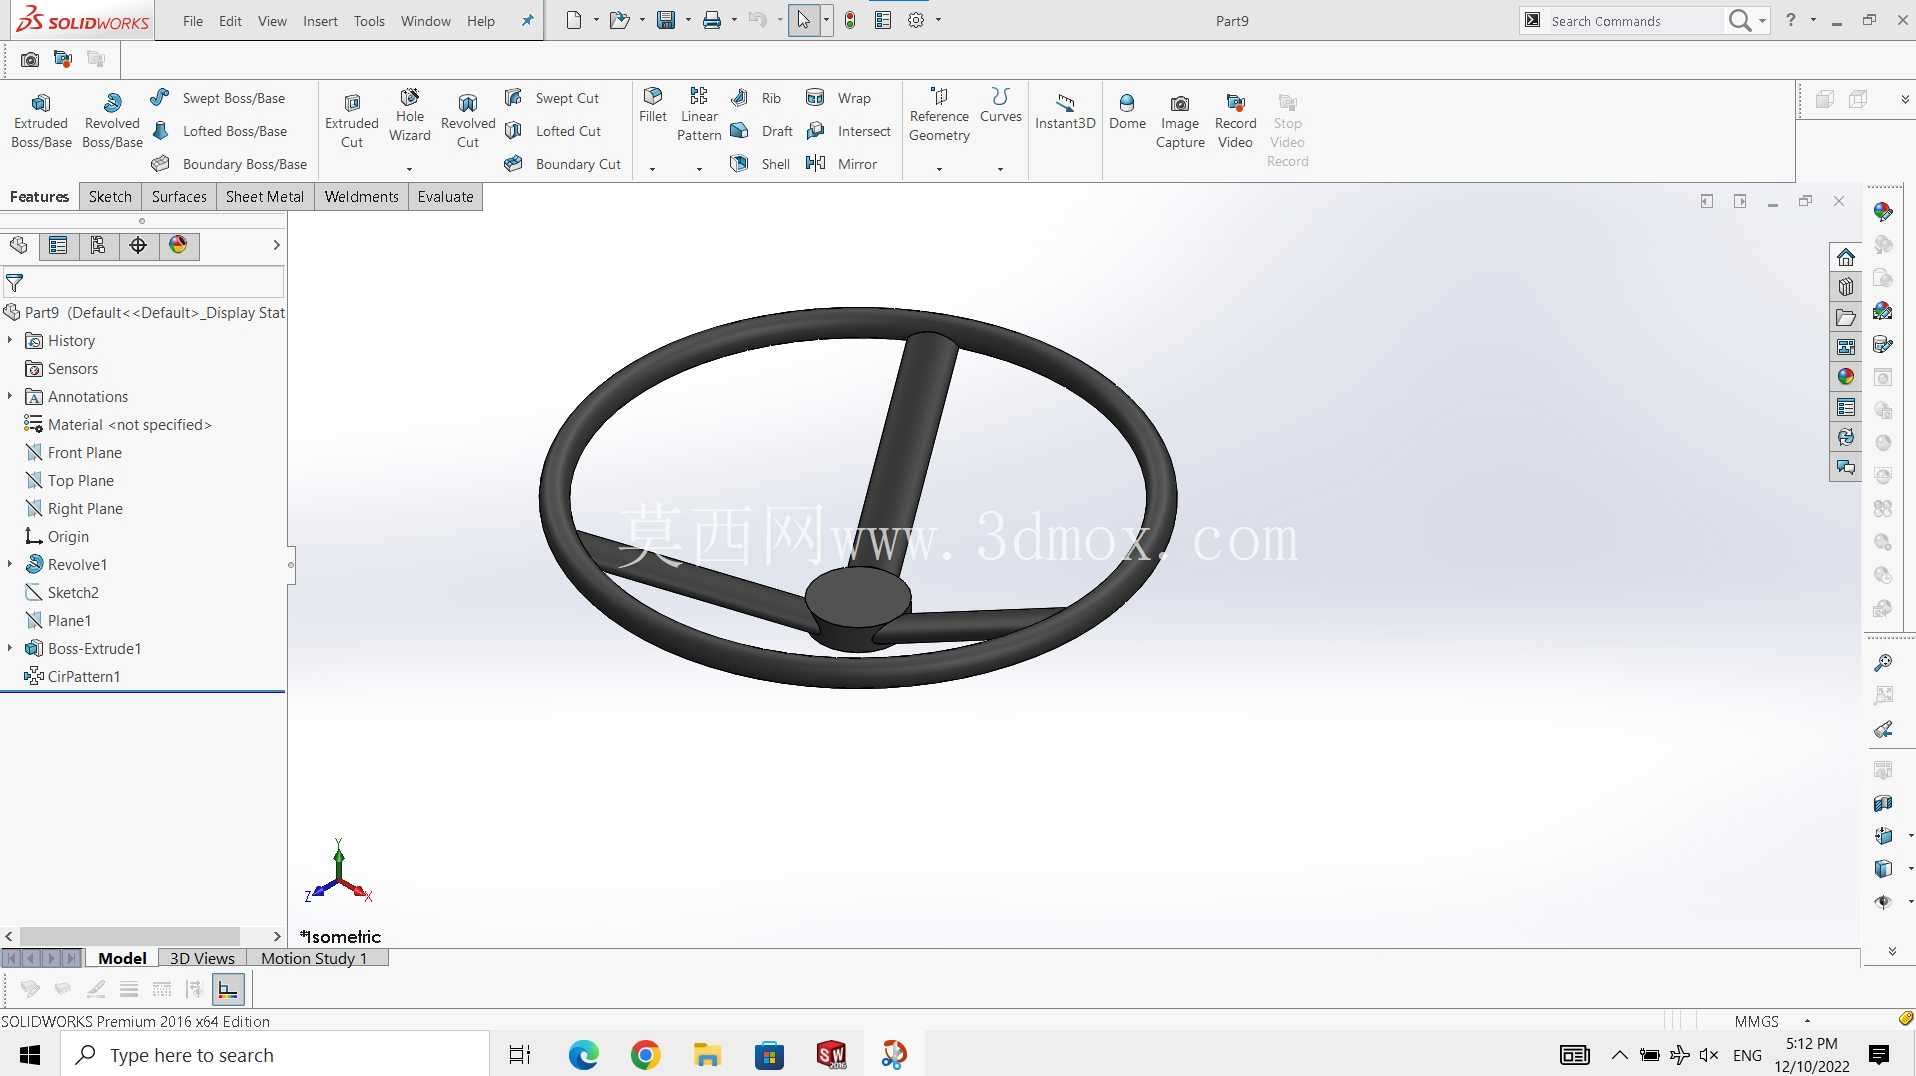Toggle the Instant3D mode
The height and width of the screenshot is (1076, 1916).
[1065, 112]
